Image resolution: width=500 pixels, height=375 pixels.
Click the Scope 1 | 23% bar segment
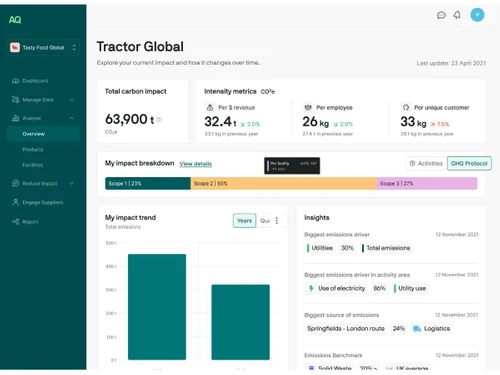coord(148,183)
